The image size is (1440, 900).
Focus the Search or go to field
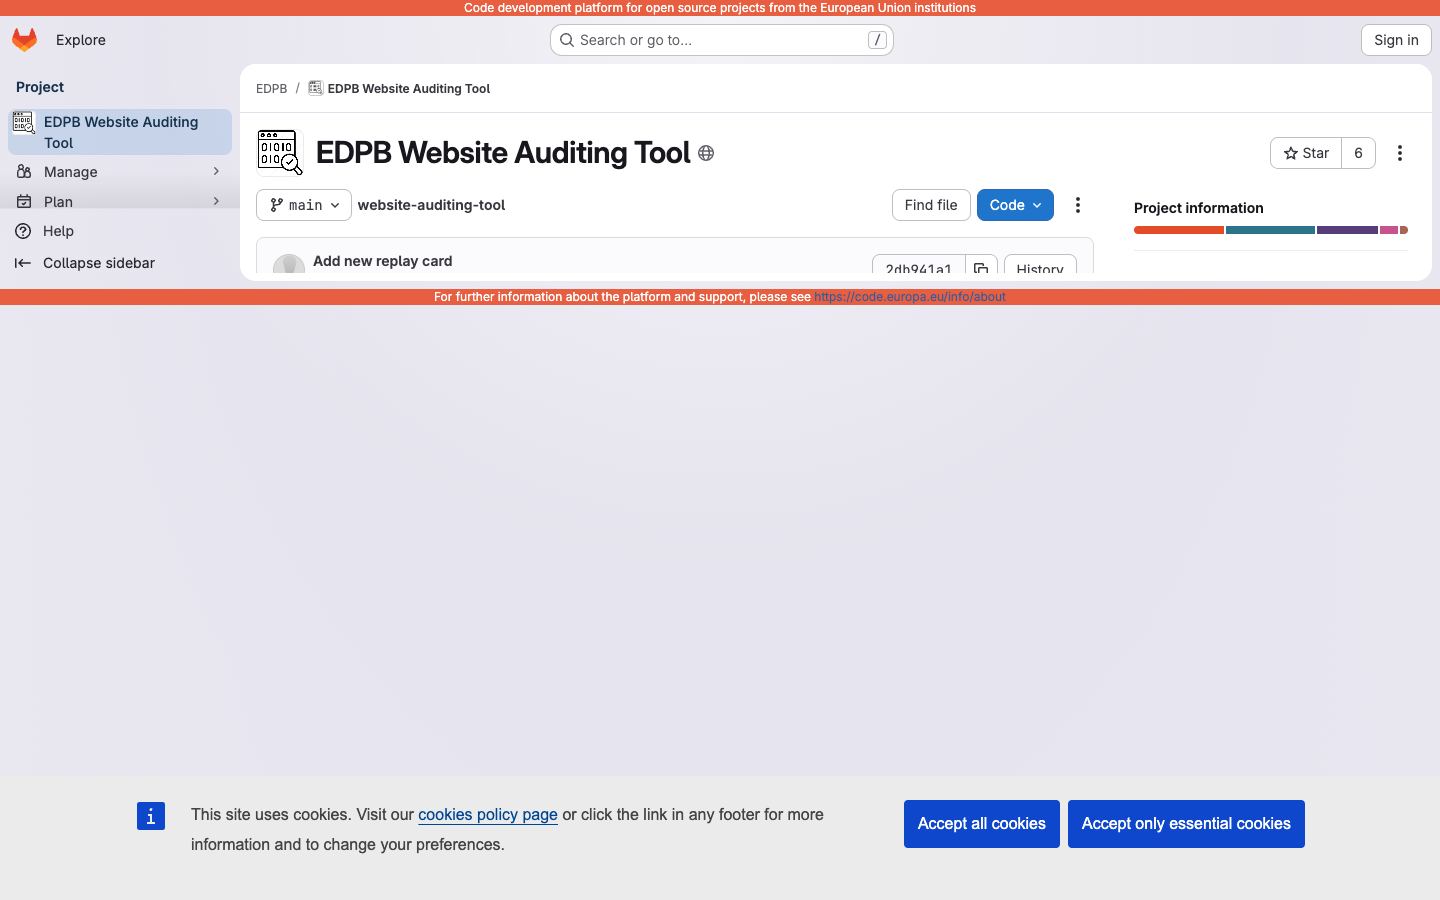[721, 40]
